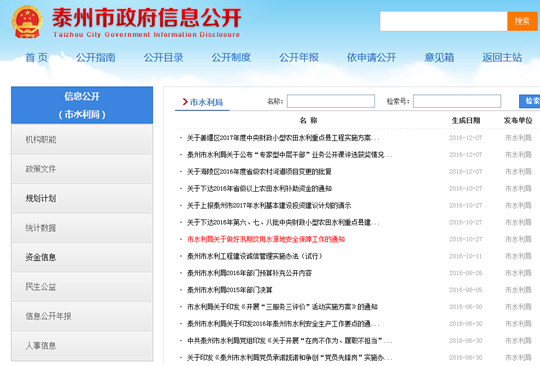540x366 pixels.
Task: Select 依申请公开 in the navigation bar
Action: coord(372,57)
